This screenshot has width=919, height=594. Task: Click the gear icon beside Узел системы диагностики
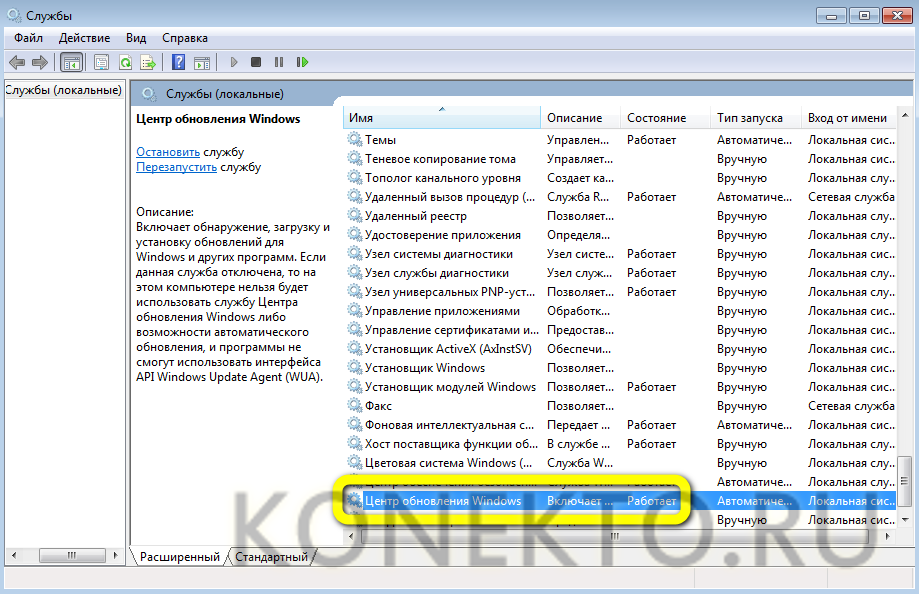[x=355, y=253]
